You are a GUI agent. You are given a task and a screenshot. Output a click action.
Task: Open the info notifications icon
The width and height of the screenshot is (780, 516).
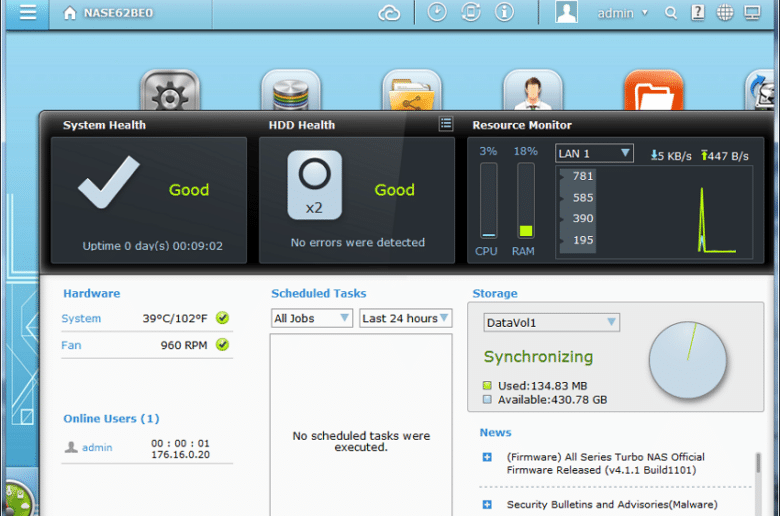click(x=504, y=12)
